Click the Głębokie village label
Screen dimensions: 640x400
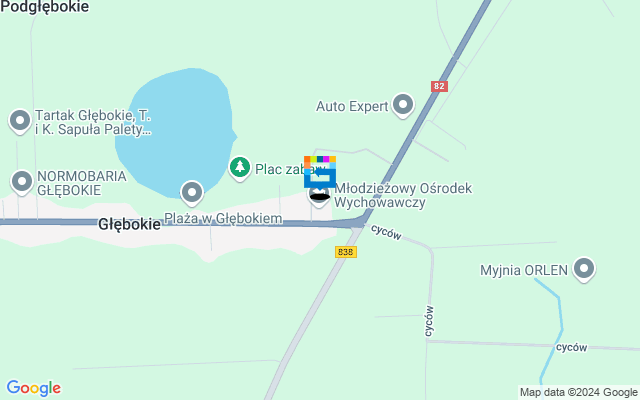tap(129, 224)
